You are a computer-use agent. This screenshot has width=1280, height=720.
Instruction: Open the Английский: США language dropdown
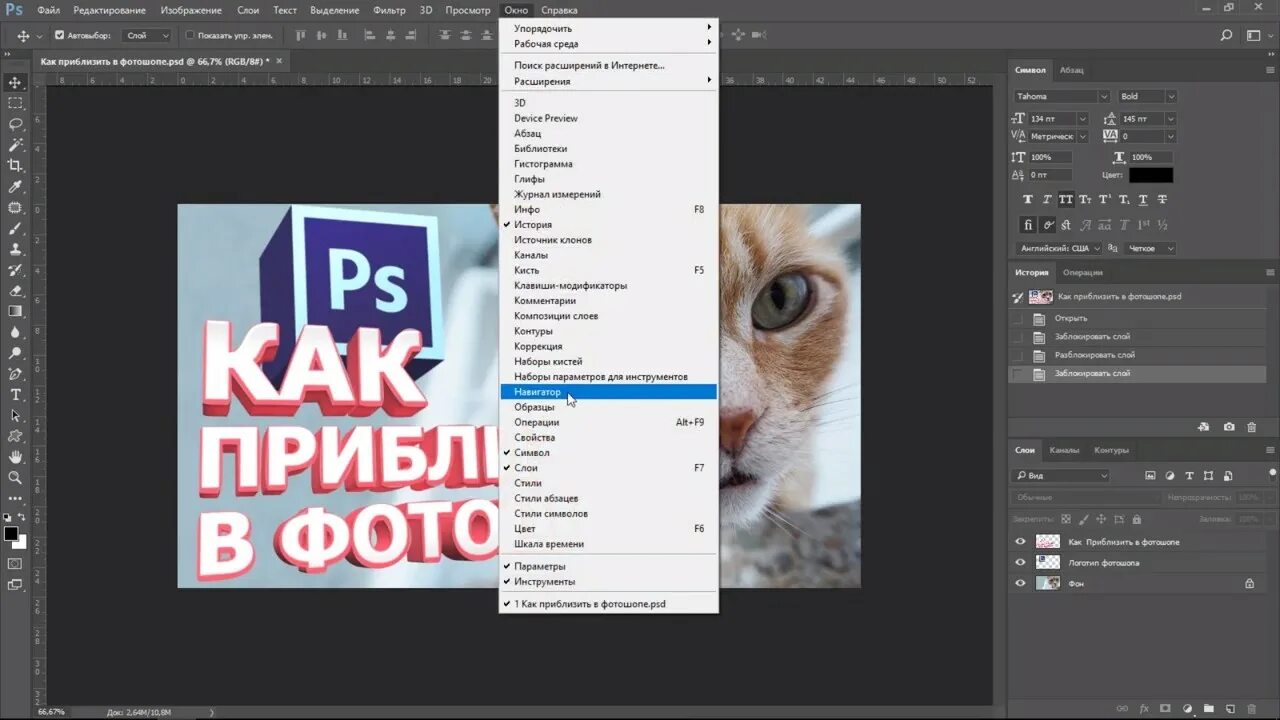pyautogui.click(x=1059, y=248)
